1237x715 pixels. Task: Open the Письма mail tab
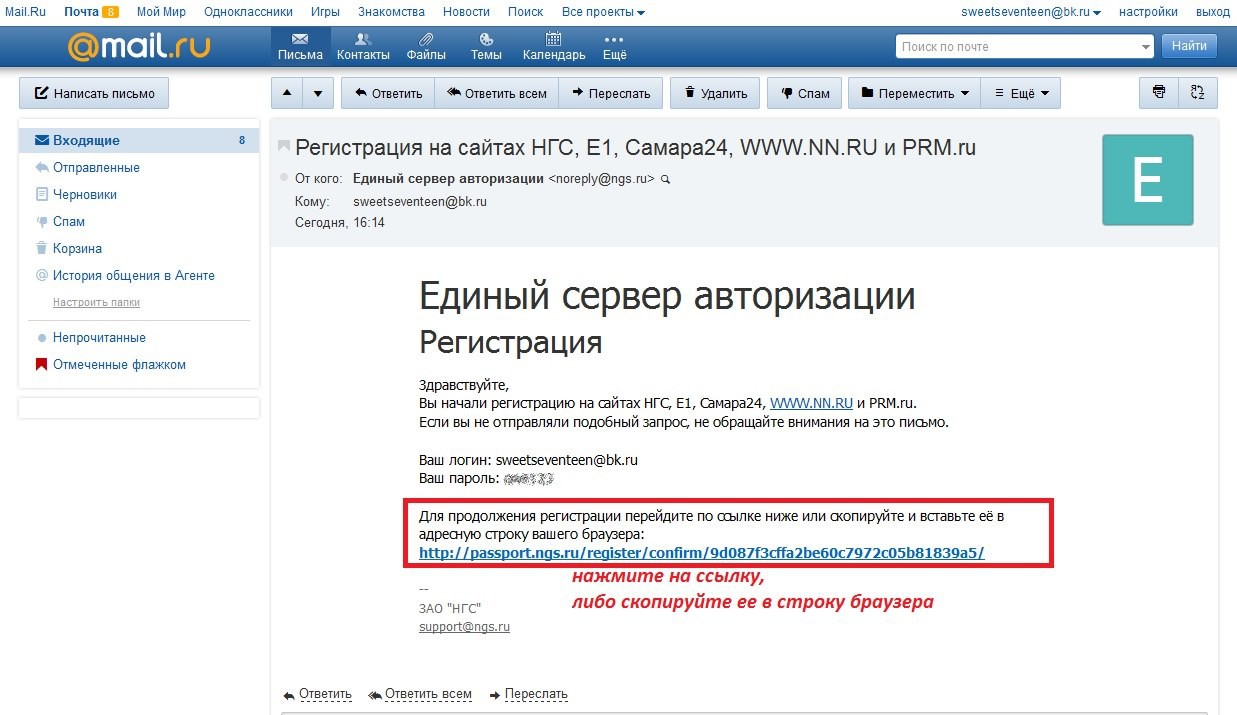click(300, 46)
